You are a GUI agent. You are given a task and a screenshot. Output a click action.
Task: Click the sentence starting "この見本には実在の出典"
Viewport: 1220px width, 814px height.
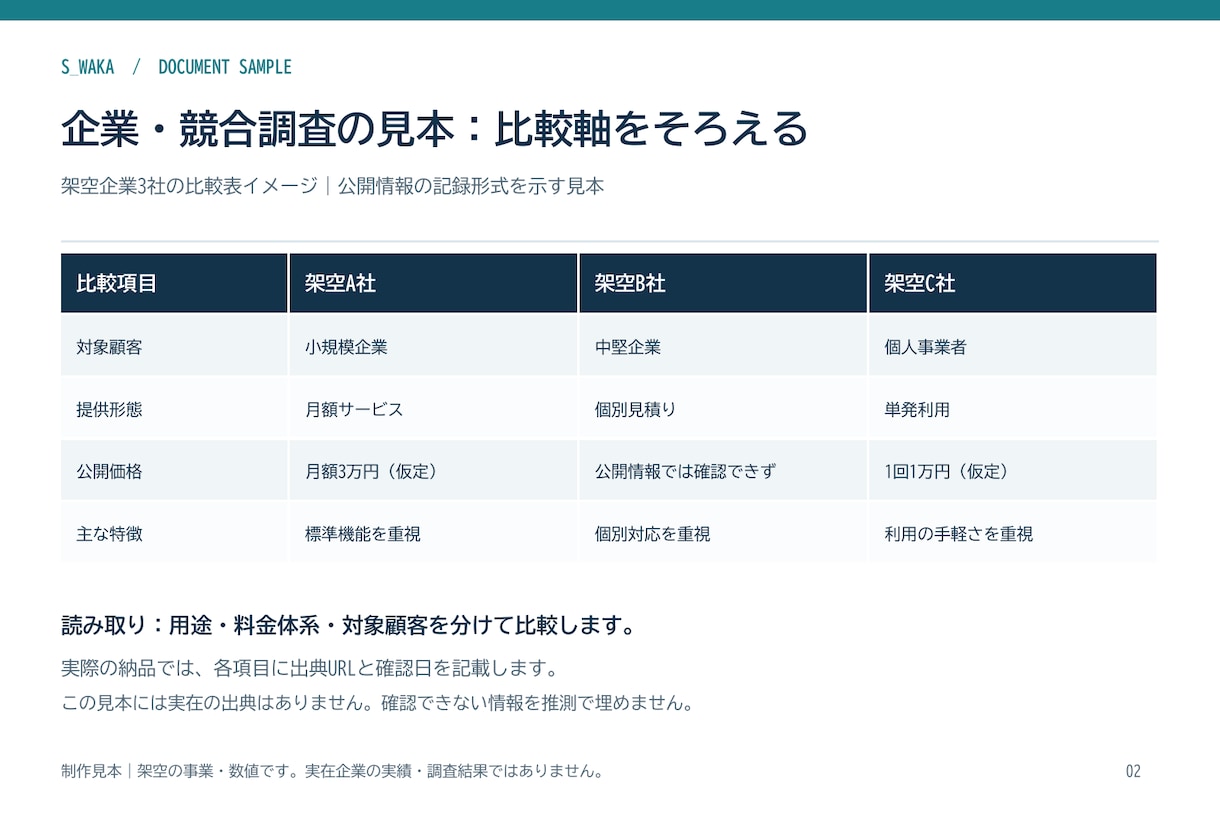pyautogui.click(x=377, y=703)
